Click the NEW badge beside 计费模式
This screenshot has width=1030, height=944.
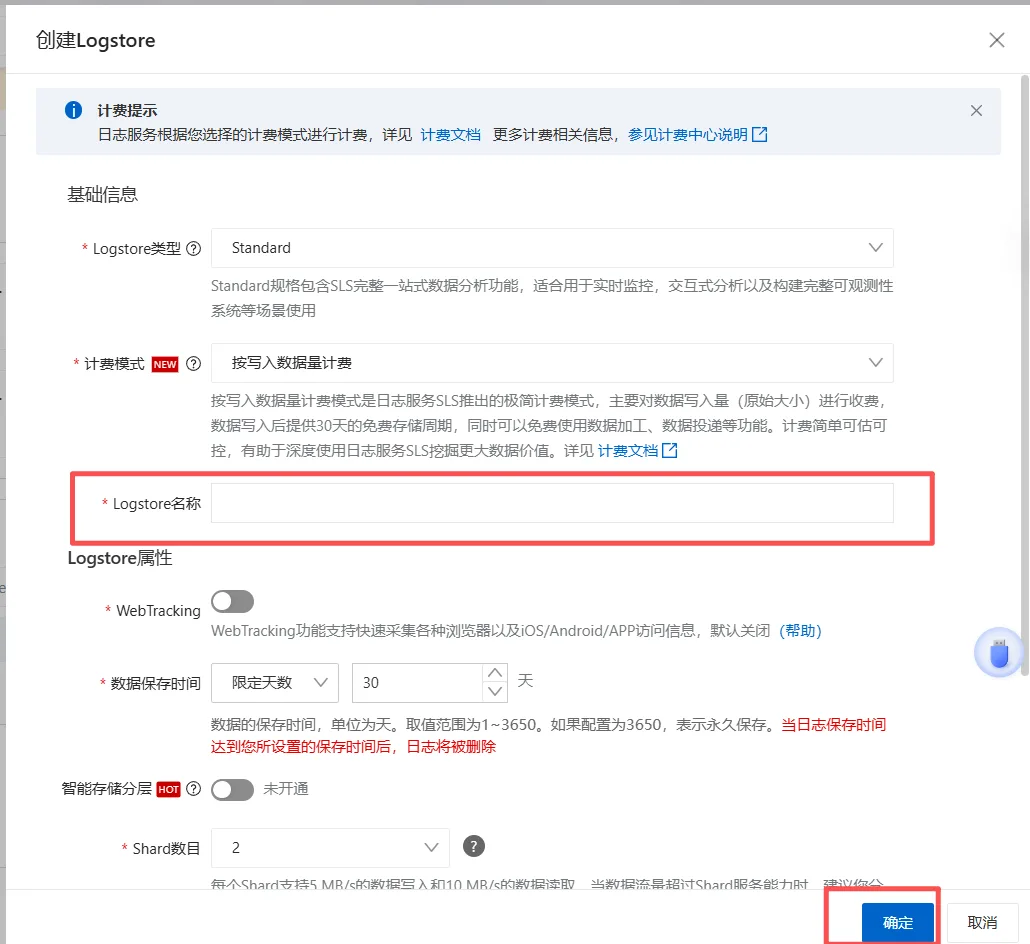point(165,364)
